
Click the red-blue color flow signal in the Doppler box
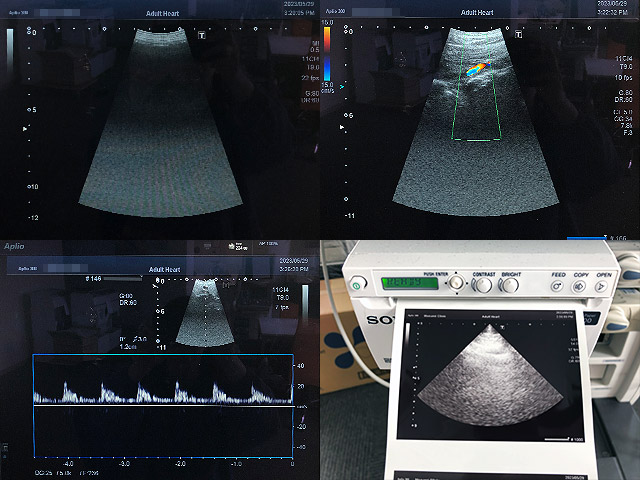coord(478,69)
